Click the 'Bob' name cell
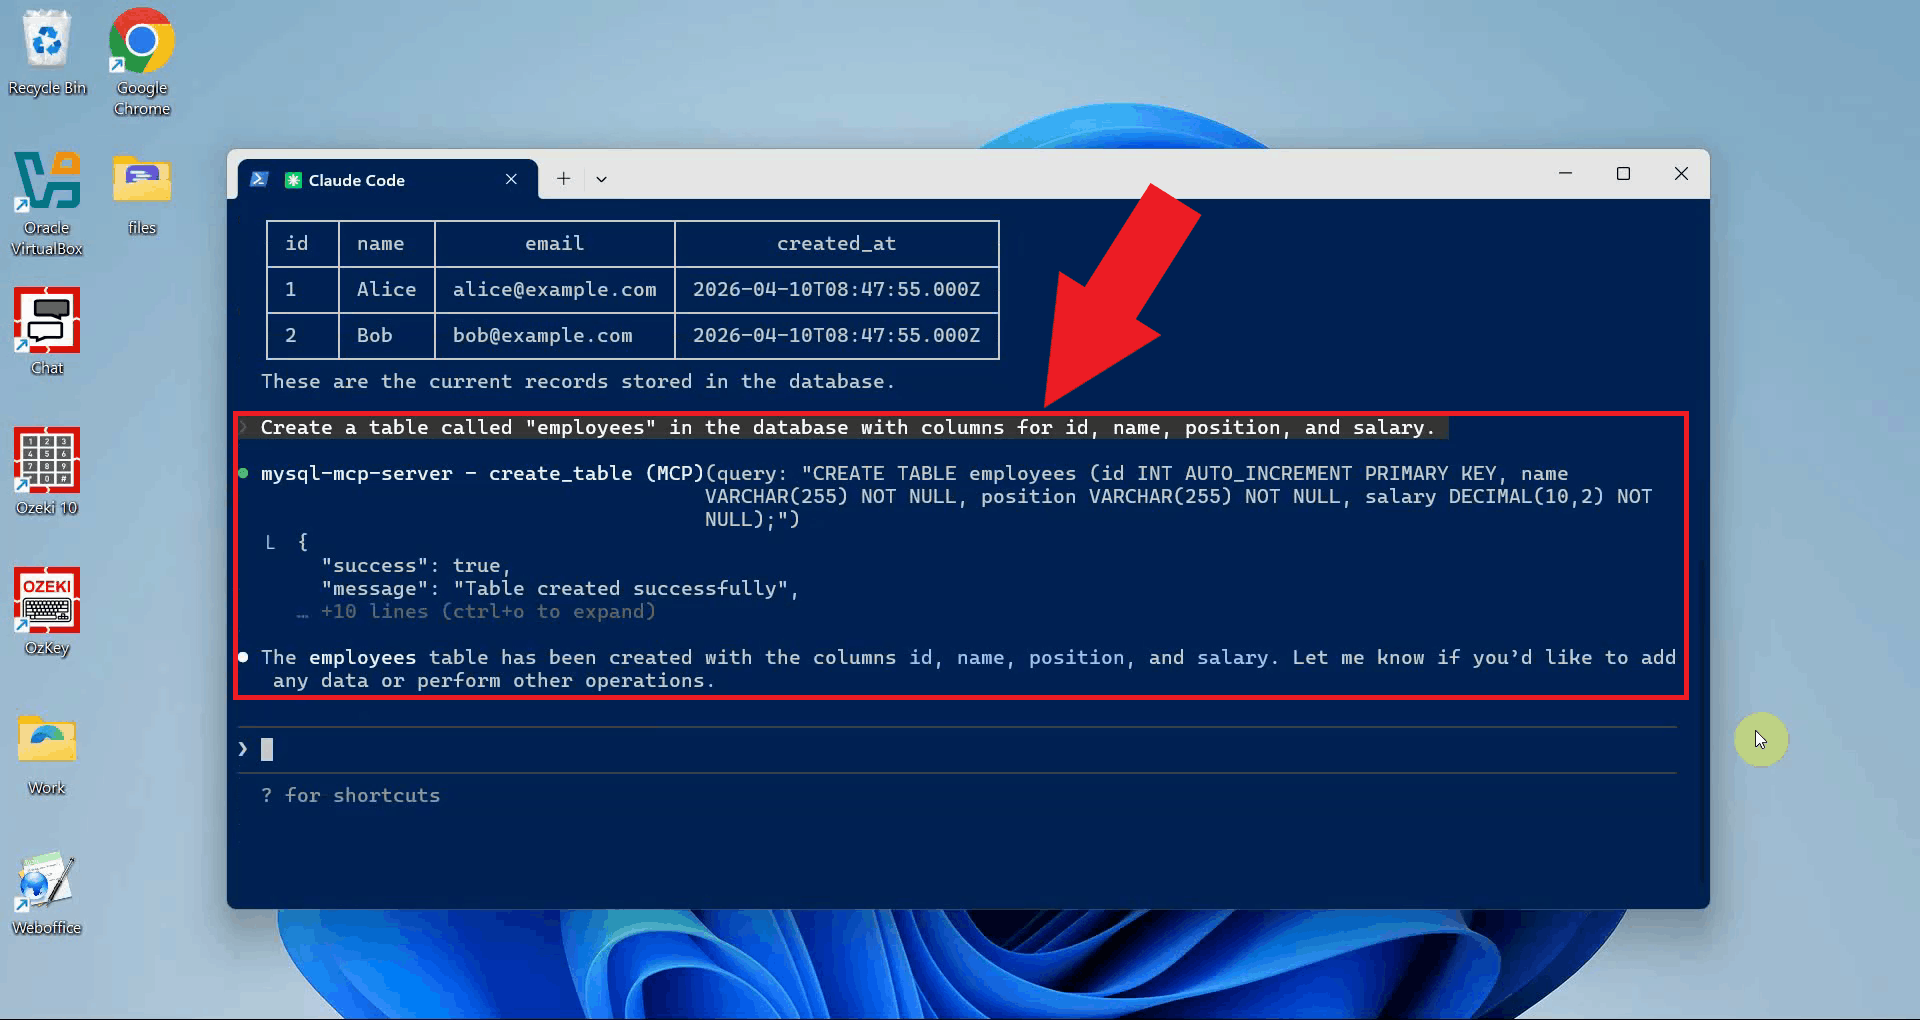The image size is (1920, 1020). pyautogui.click(x=386, y=336)
